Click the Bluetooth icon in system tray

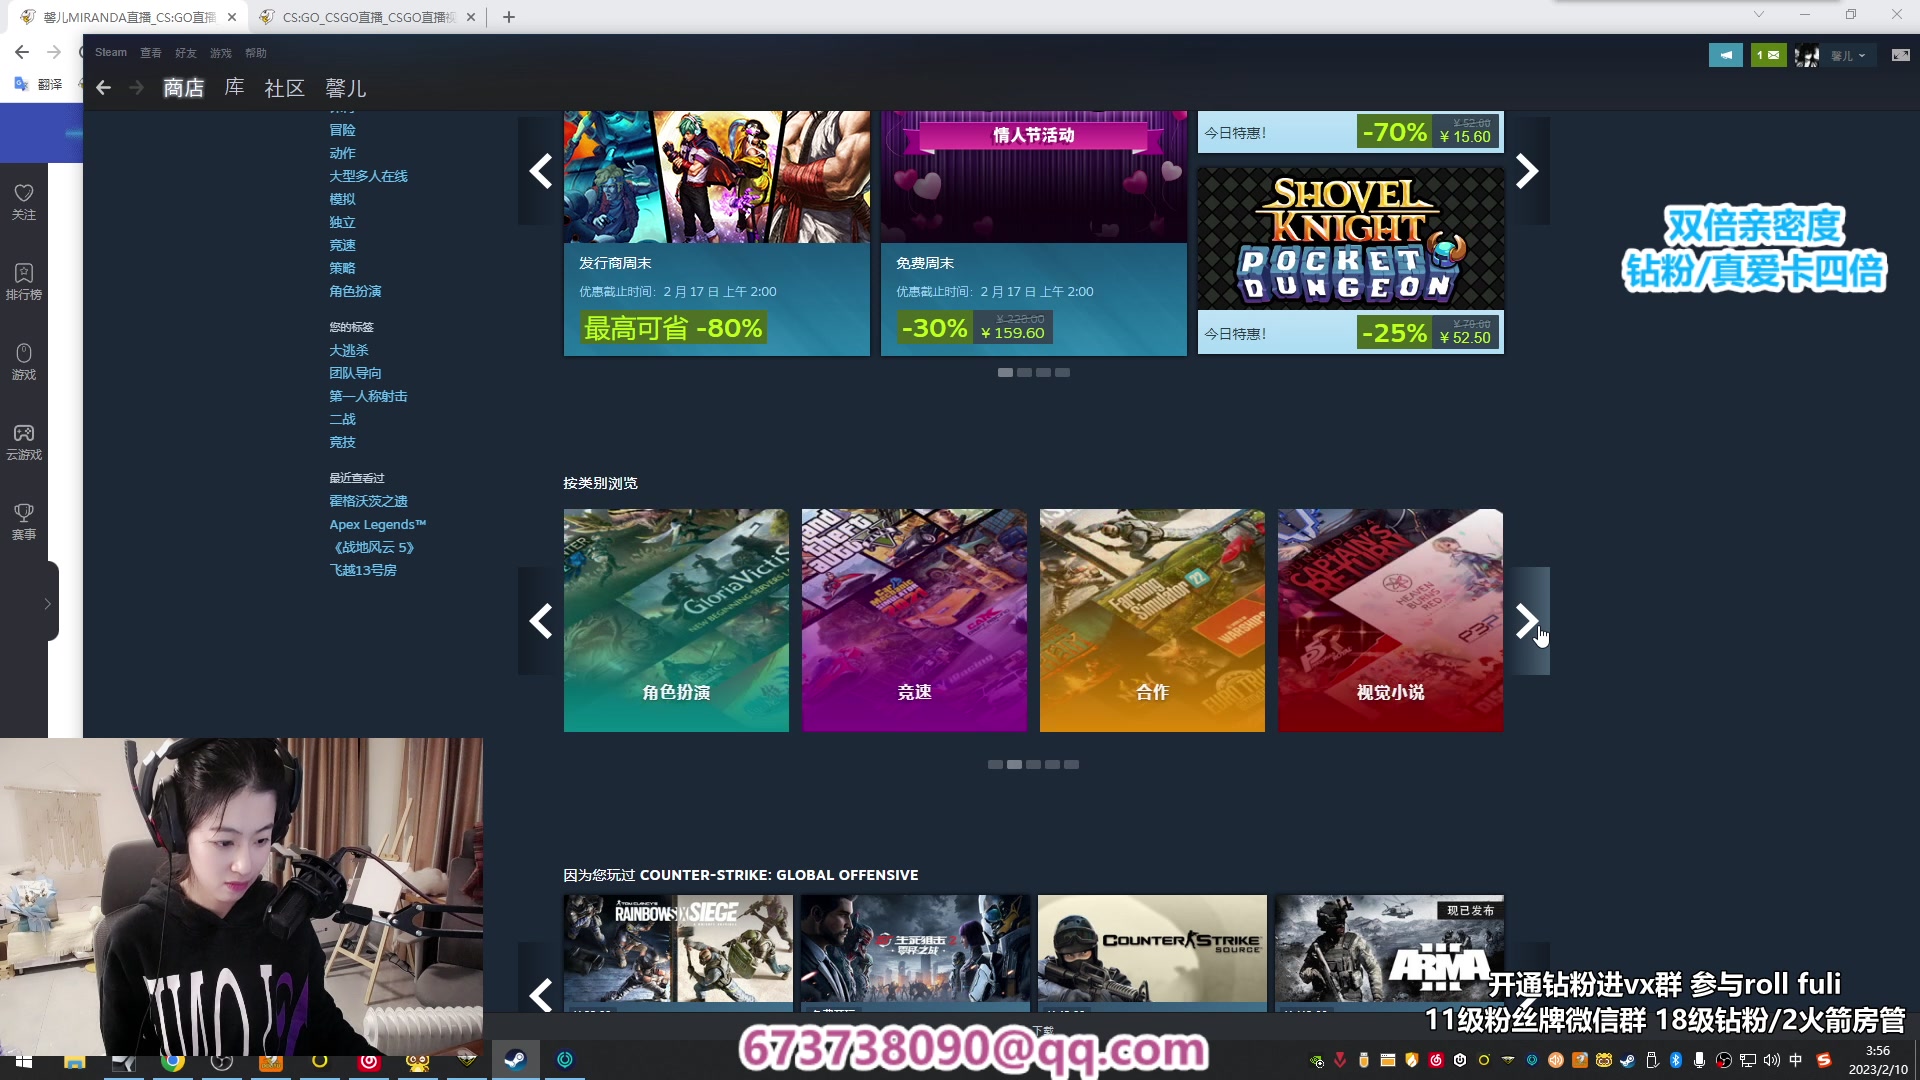[1676, 1060]
